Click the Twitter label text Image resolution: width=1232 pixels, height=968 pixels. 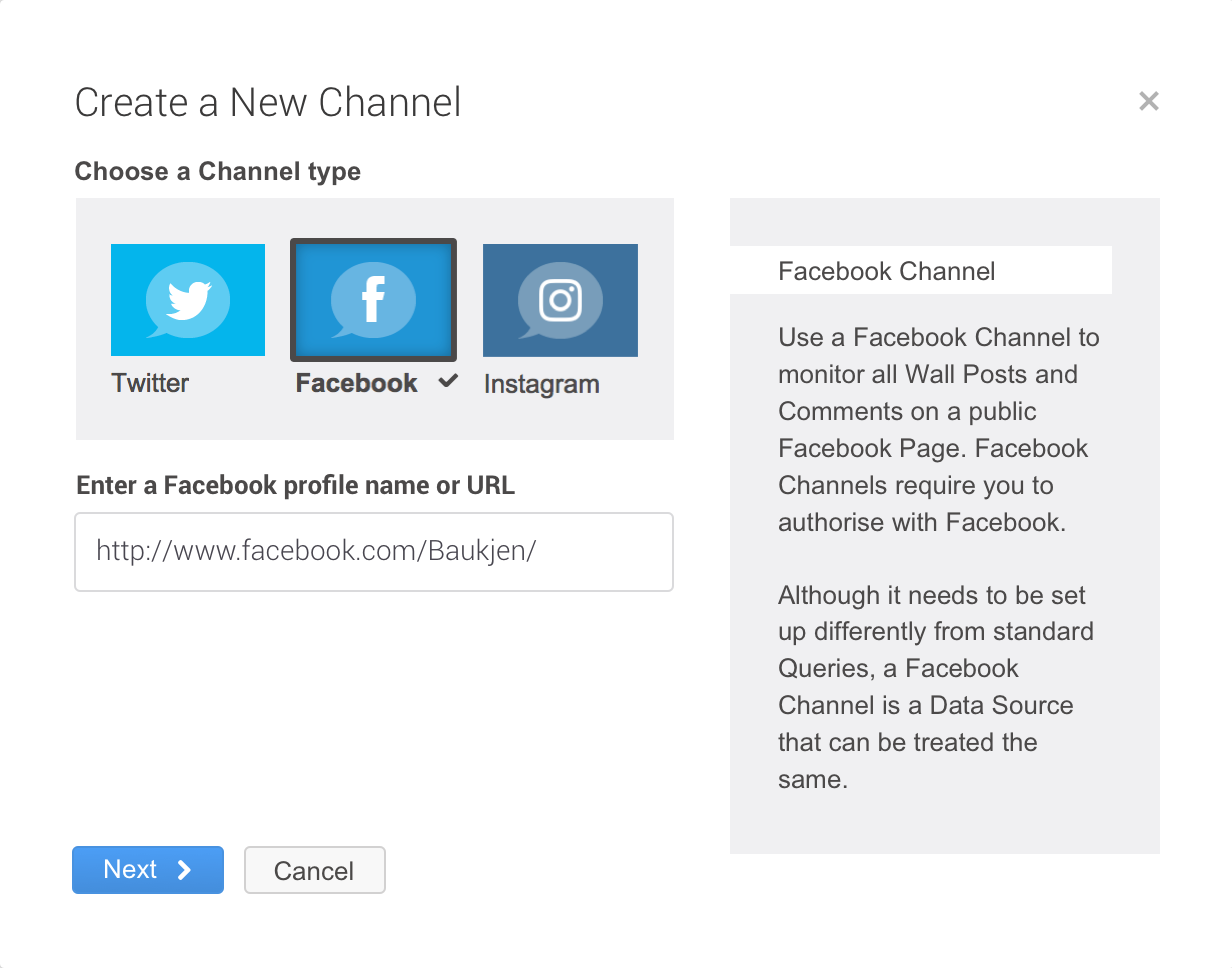[x=150, y=383]
